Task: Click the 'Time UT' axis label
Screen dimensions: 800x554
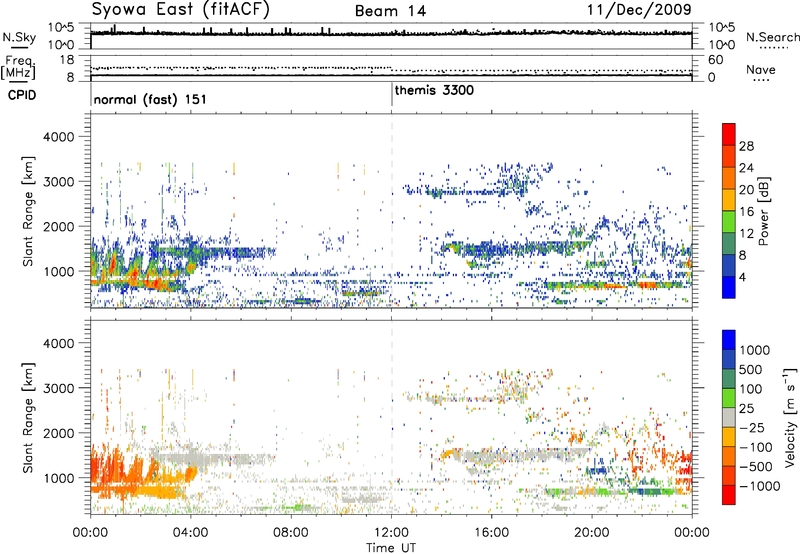Action: 391,547
